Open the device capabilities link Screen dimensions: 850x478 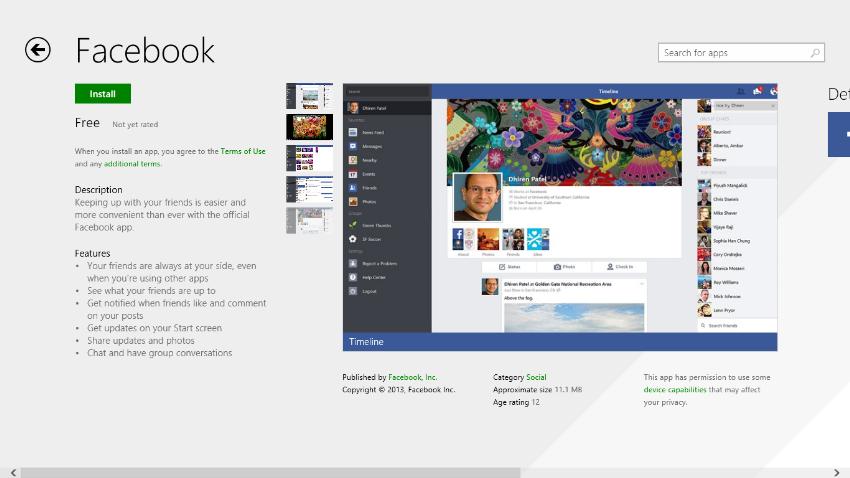675,390
